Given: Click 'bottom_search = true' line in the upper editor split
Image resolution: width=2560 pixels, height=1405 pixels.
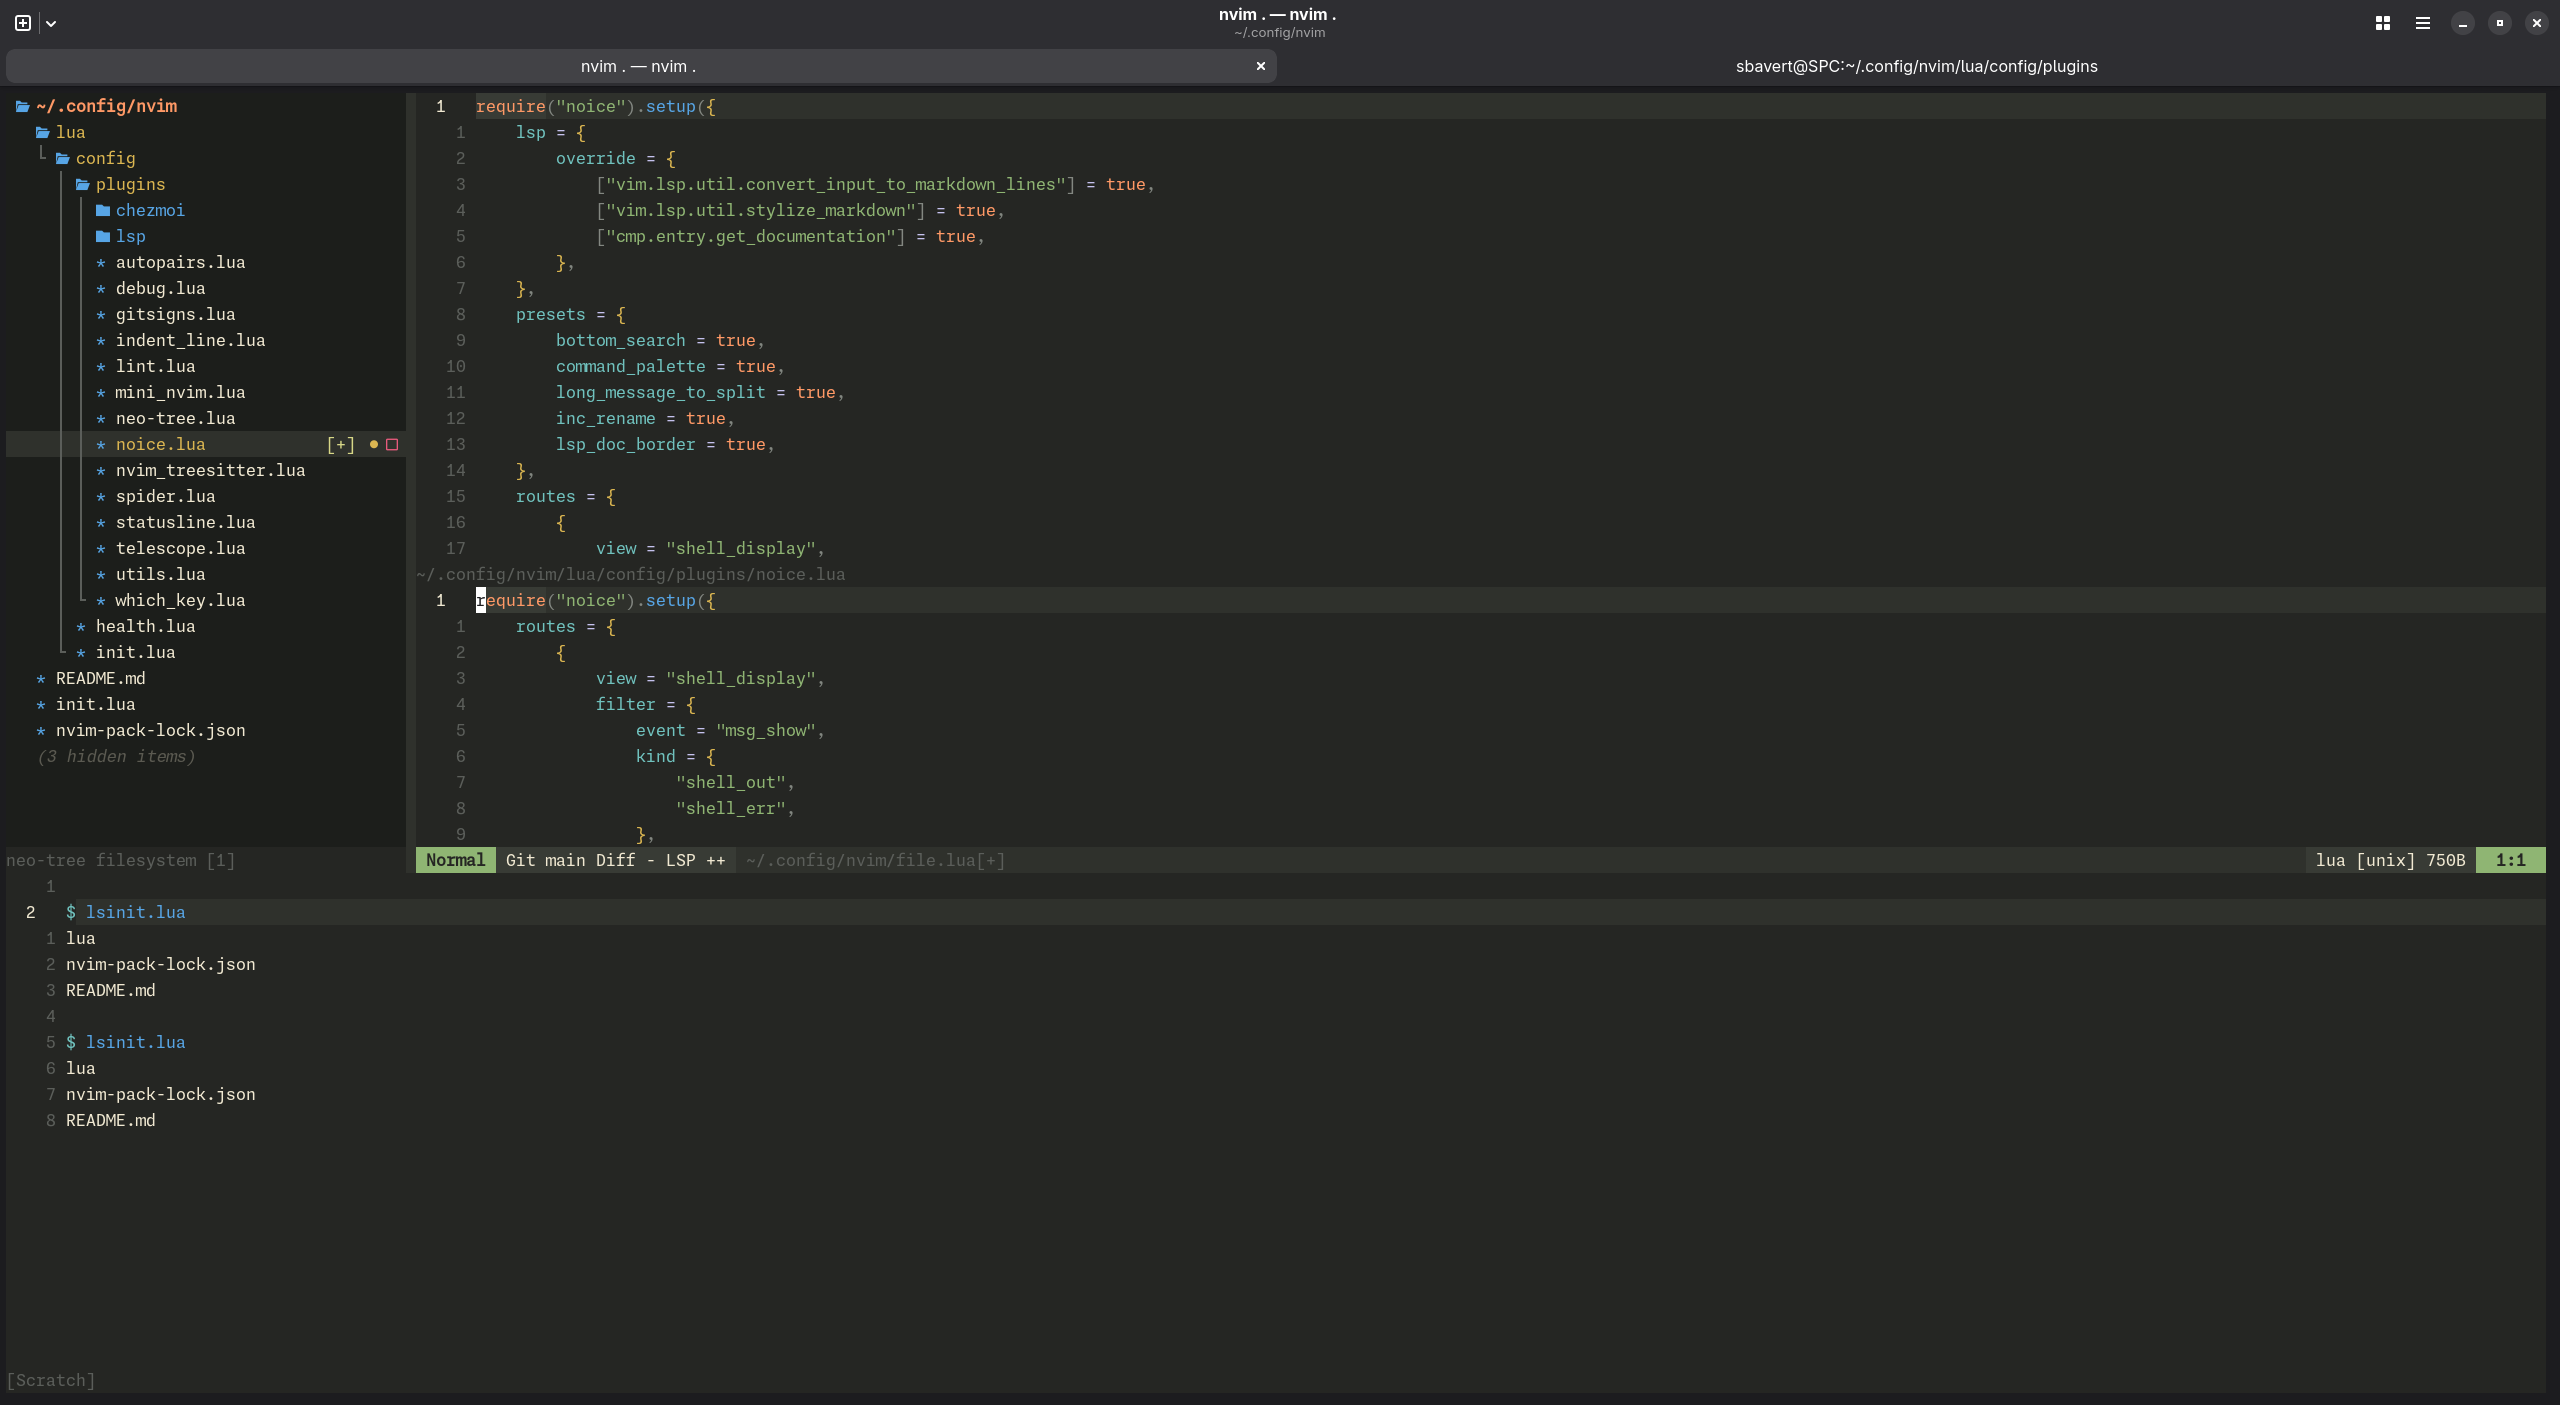Looking at the screenshot, I should [660, 340].
